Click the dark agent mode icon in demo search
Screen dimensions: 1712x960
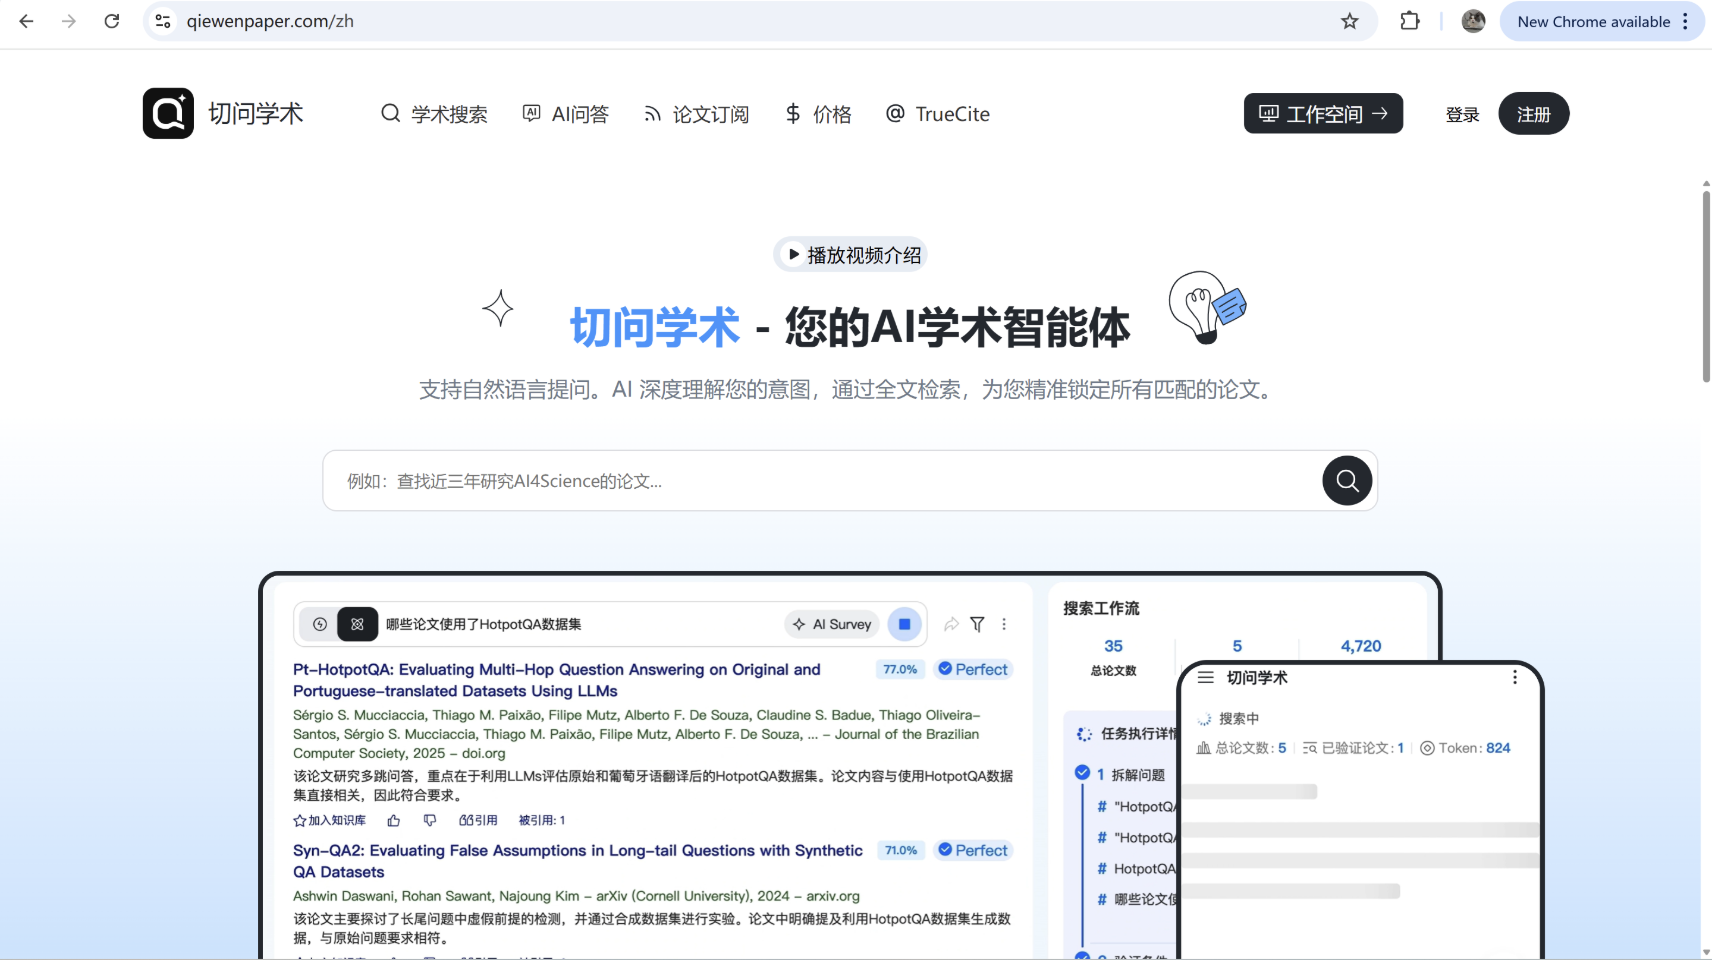point(357,624)
